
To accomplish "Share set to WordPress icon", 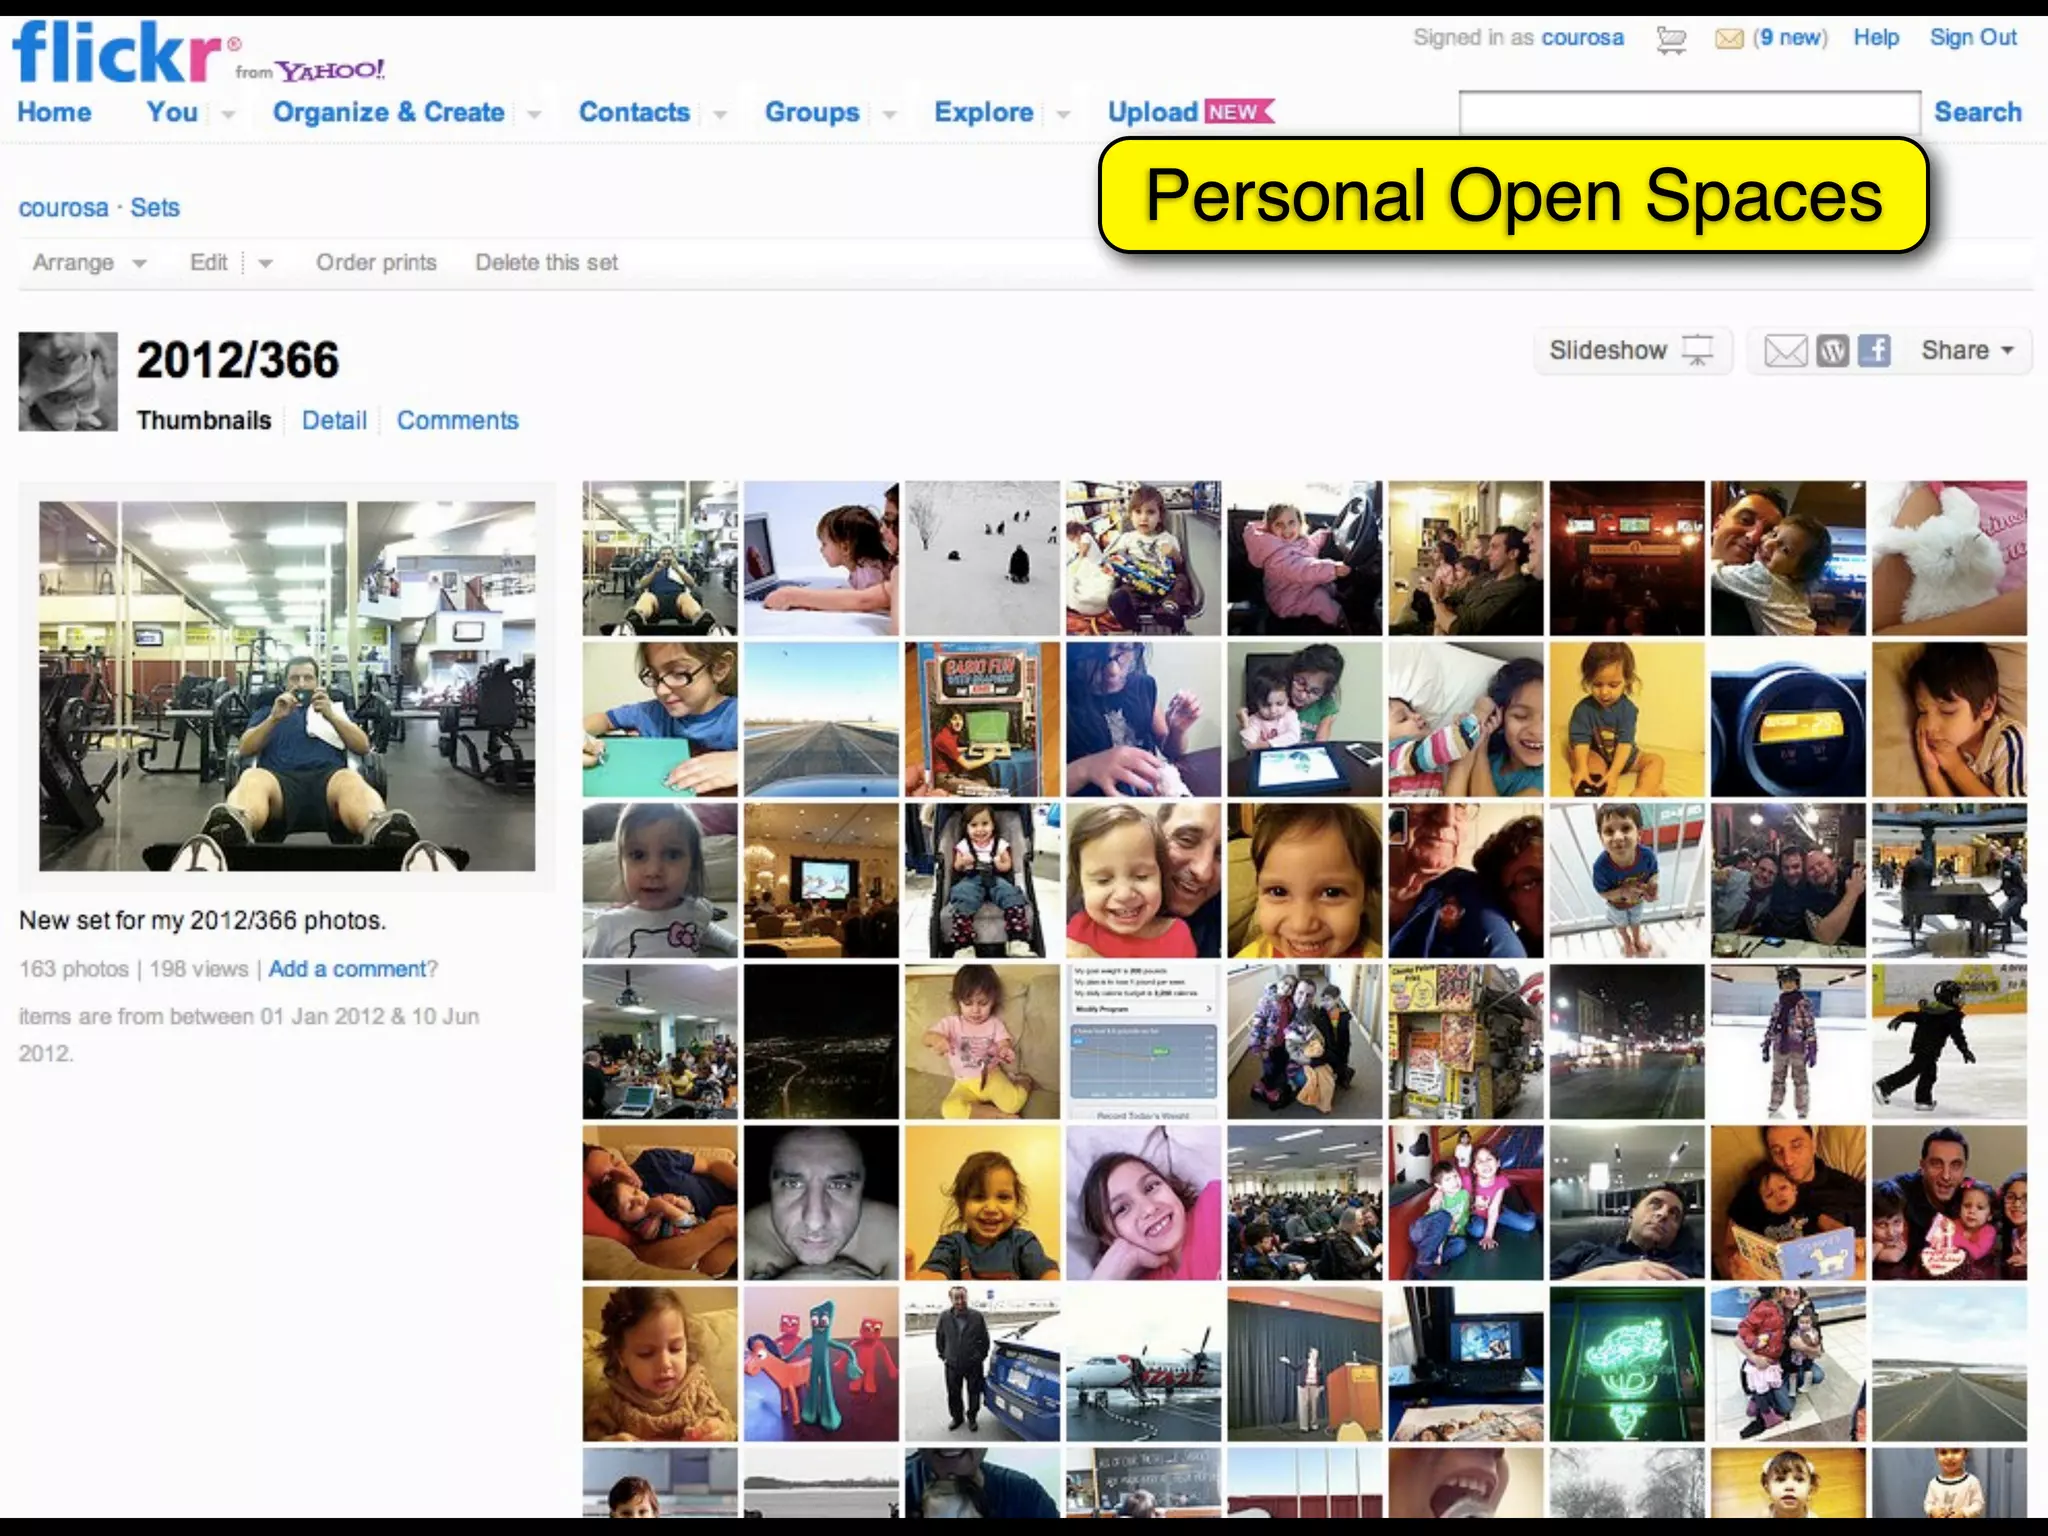I will click(x=1832, y=351).
